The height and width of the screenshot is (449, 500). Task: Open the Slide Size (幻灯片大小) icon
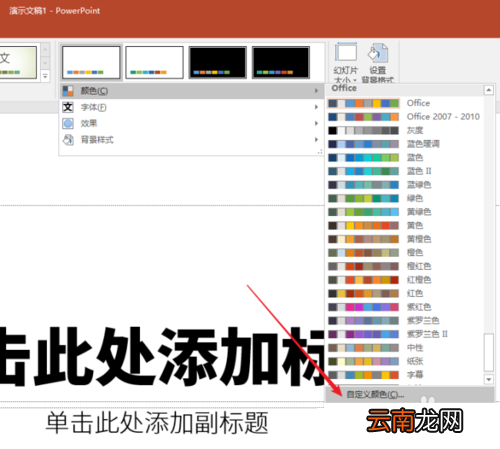point(346,53)
